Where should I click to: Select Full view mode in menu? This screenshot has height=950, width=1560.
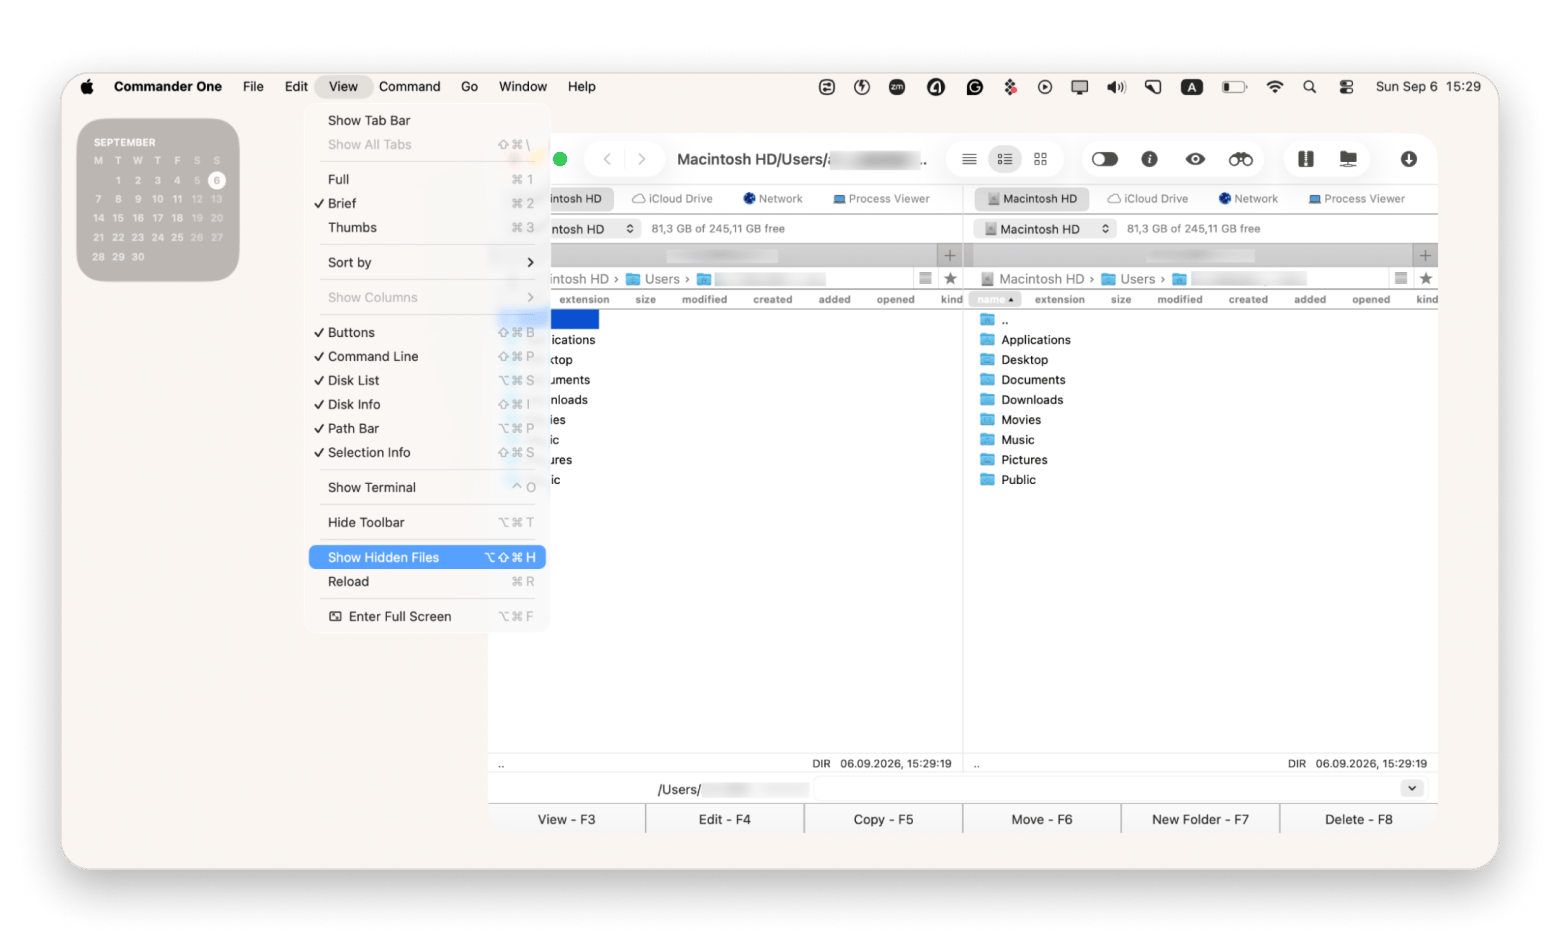[x=427, y=179]
